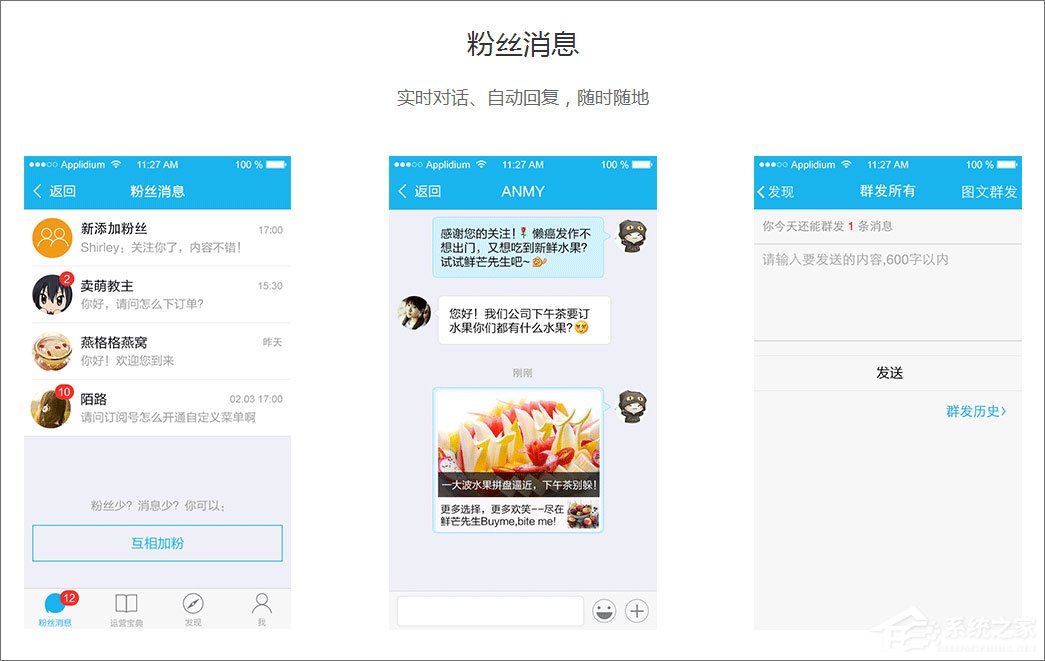The height and width of the screenshot is (661, 1045).
Task: Open 燕格格燕窝 avatar picture
Action: 52,351
